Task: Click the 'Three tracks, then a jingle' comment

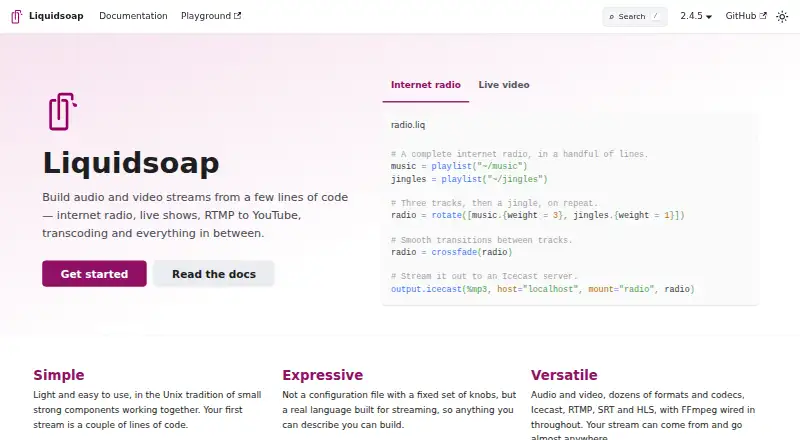Action: (494, 203)
